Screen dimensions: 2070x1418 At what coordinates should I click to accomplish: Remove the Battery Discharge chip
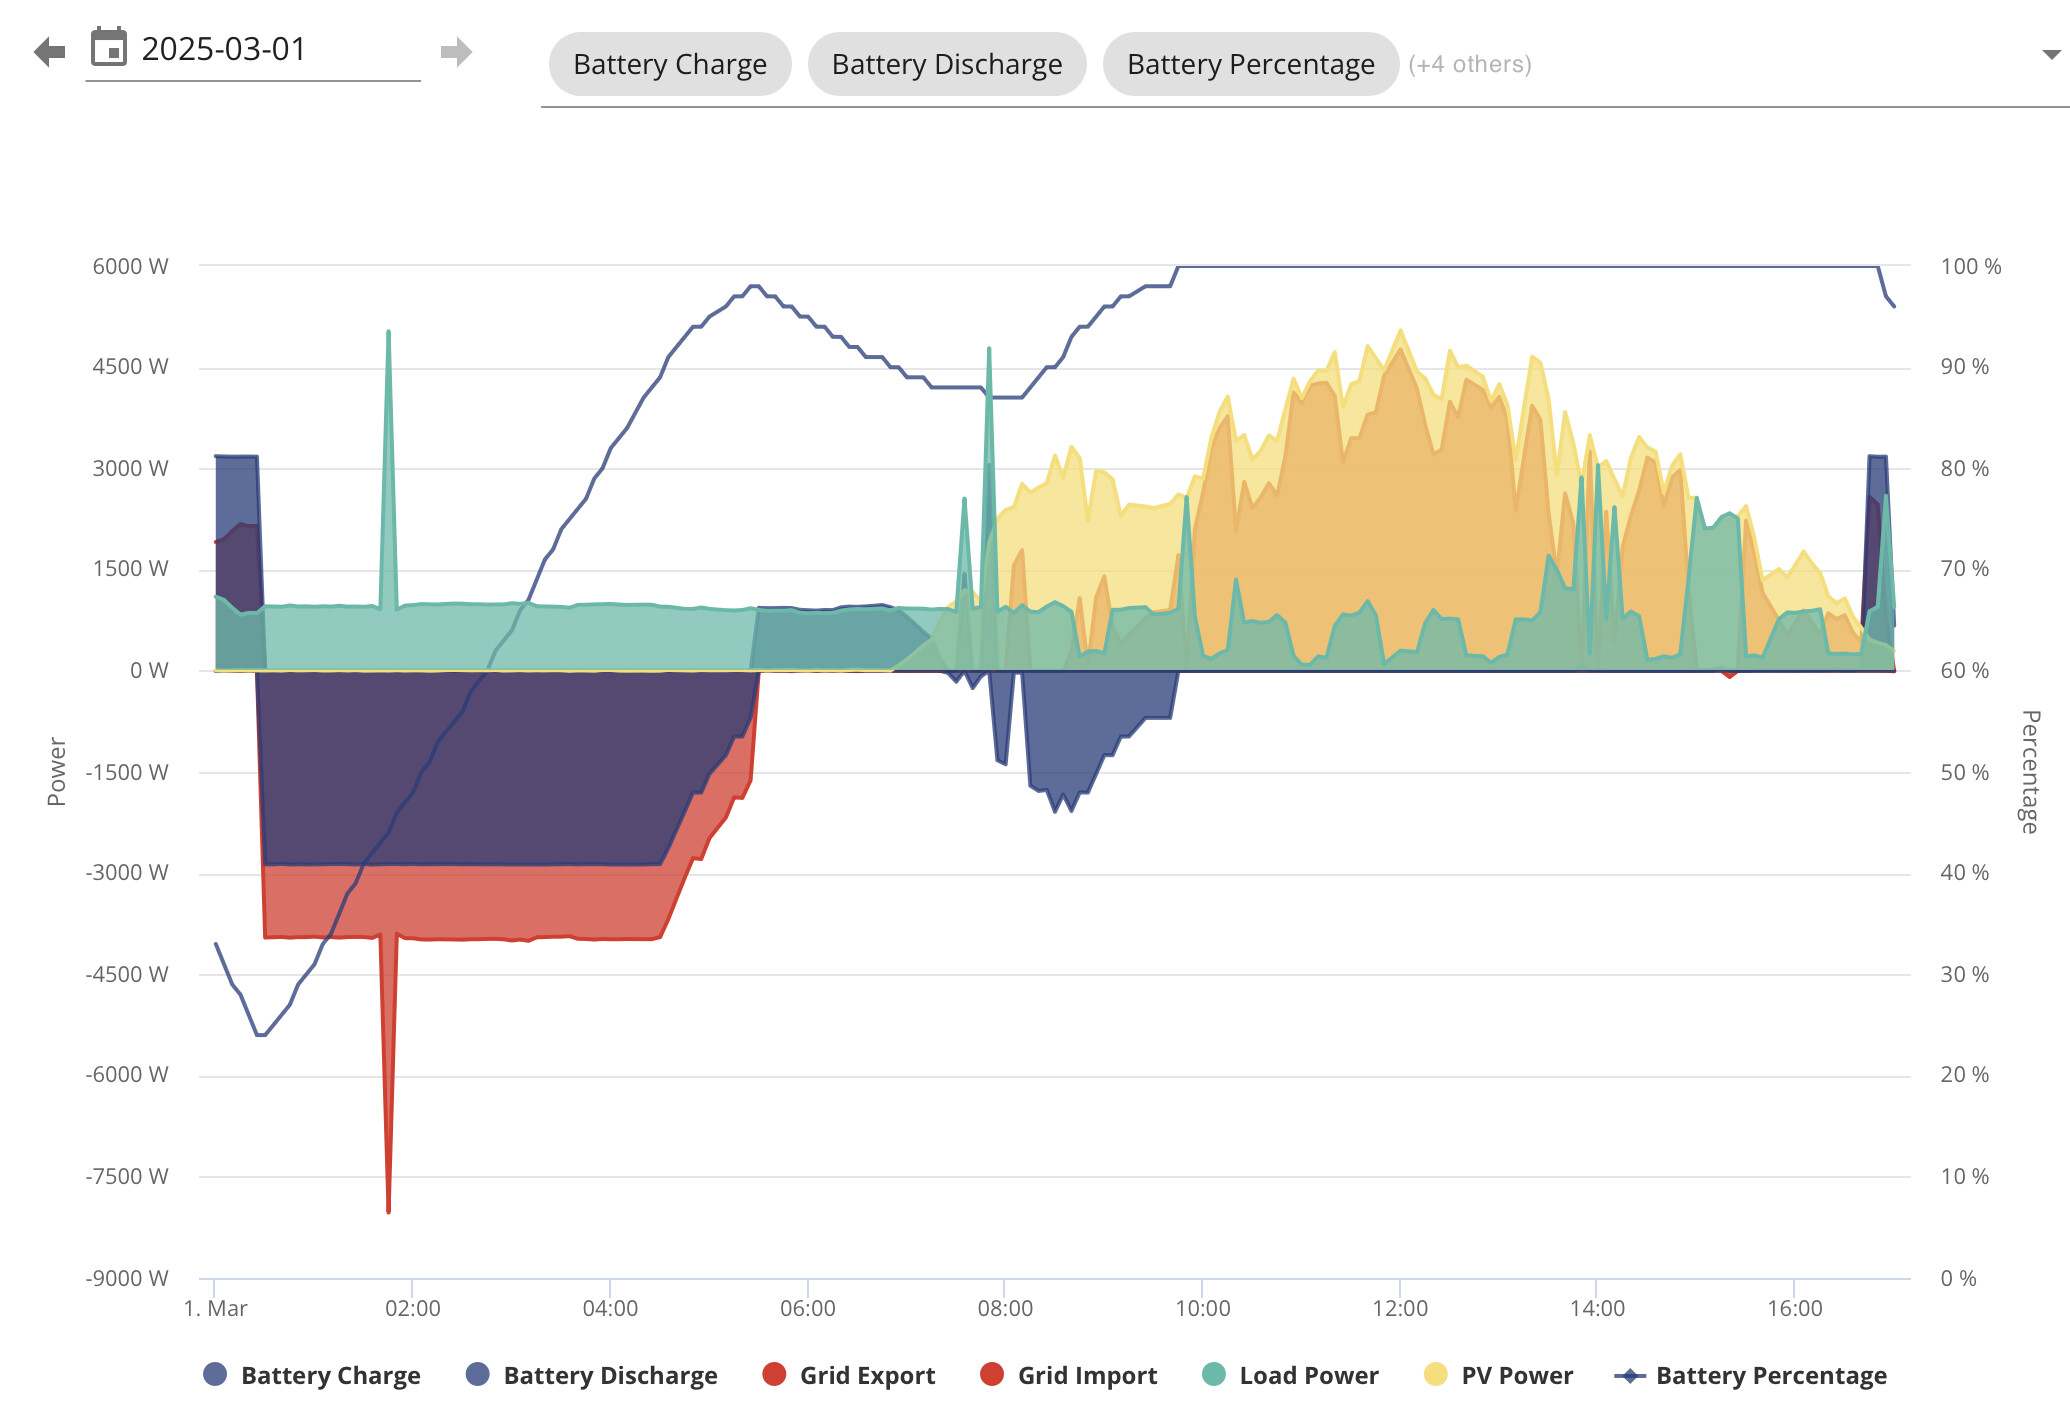pos(947,64)
